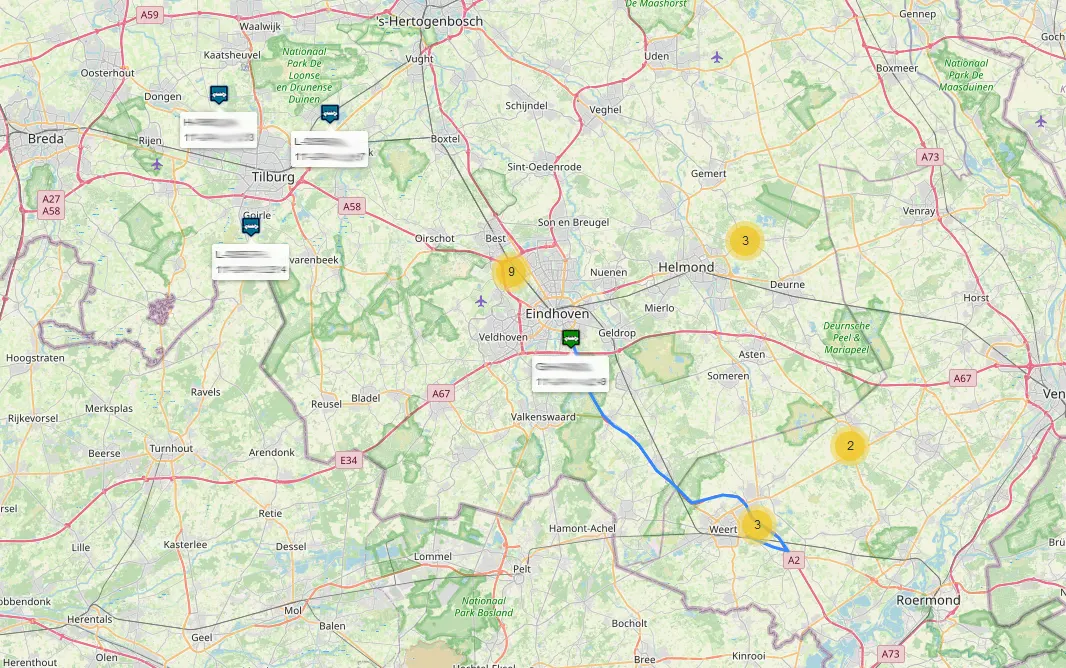Viewport: 1066px width, 668px height.
Task: Select the blue vehicle marker northeast of Tilburg
Action: 330,113
